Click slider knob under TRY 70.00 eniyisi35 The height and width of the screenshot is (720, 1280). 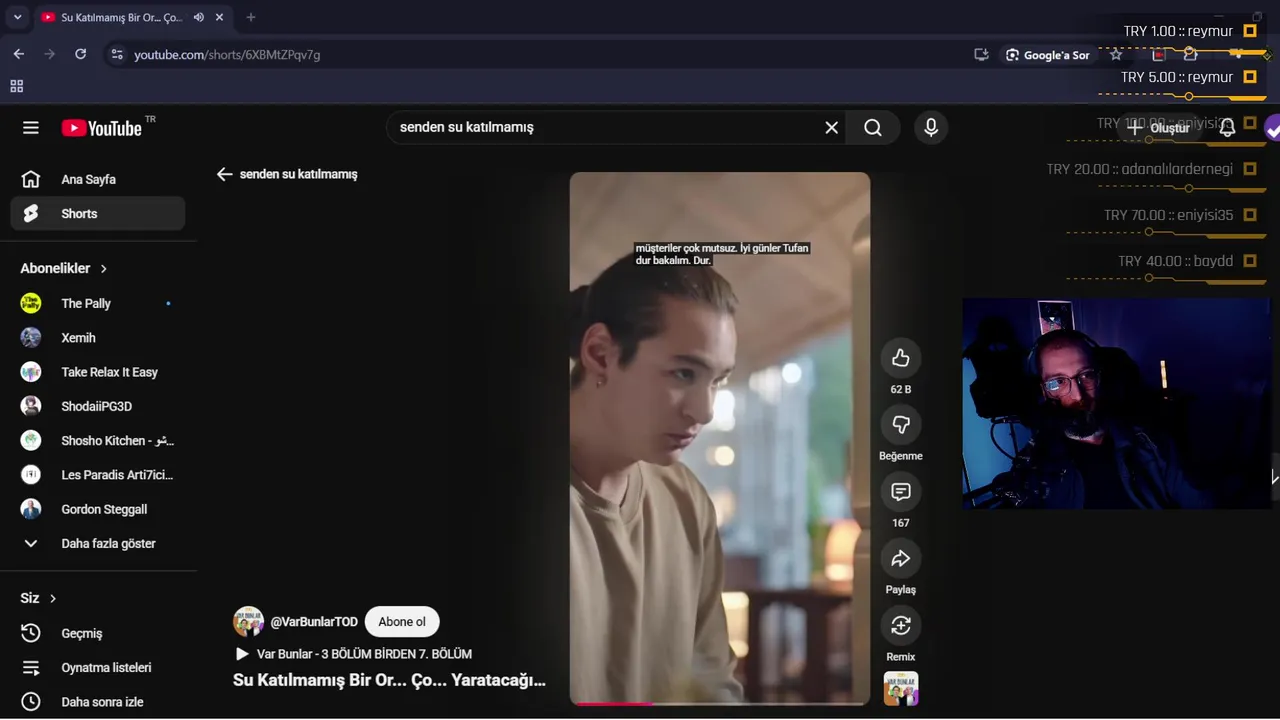point(1149,232)
